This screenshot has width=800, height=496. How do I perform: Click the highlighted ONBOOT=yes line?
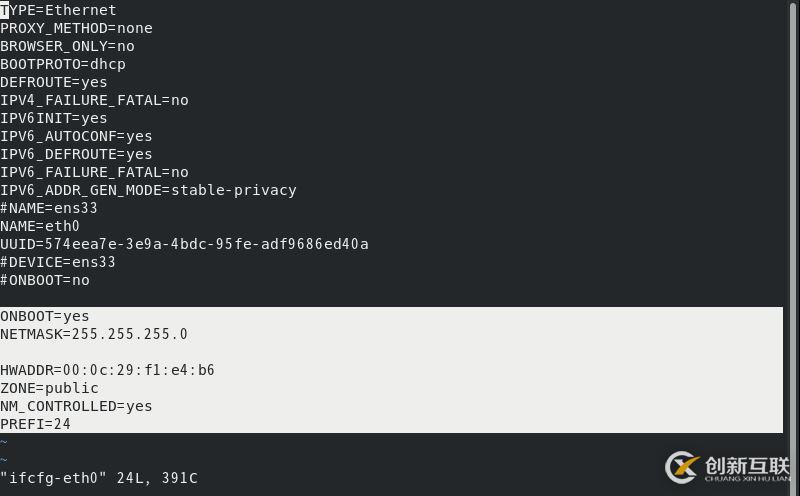[45, 316]
